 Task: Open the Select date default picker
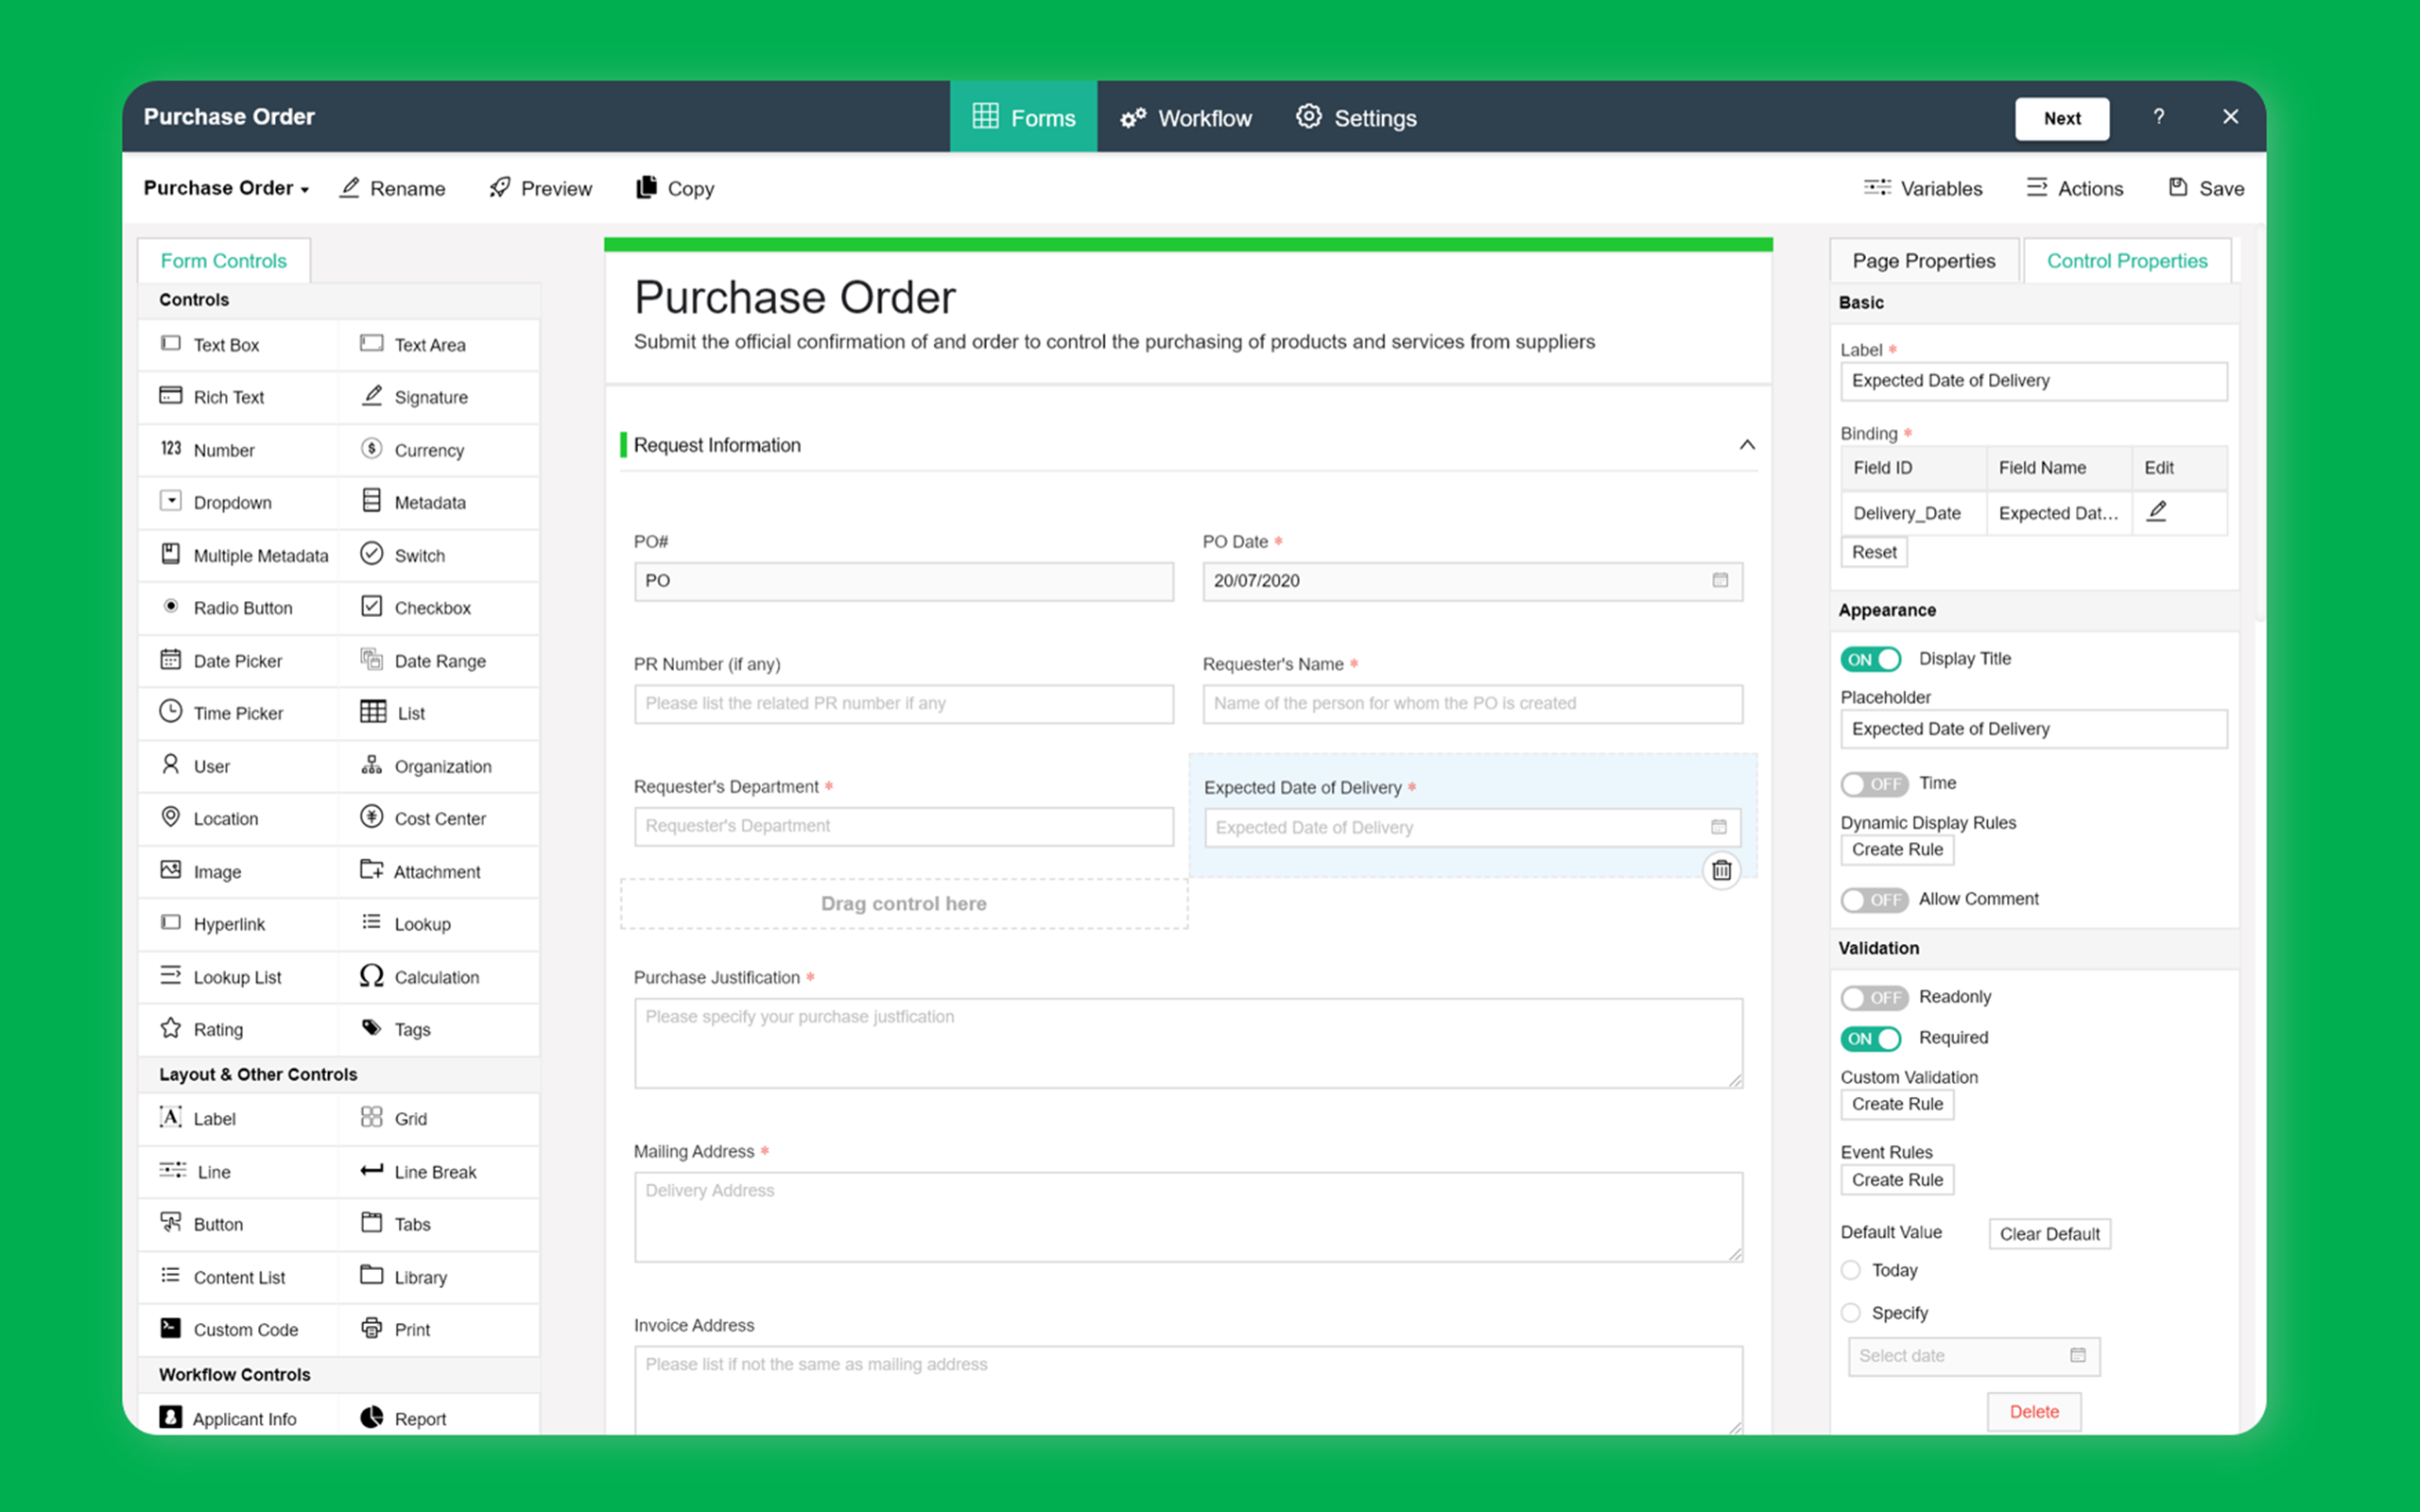1972,1356
